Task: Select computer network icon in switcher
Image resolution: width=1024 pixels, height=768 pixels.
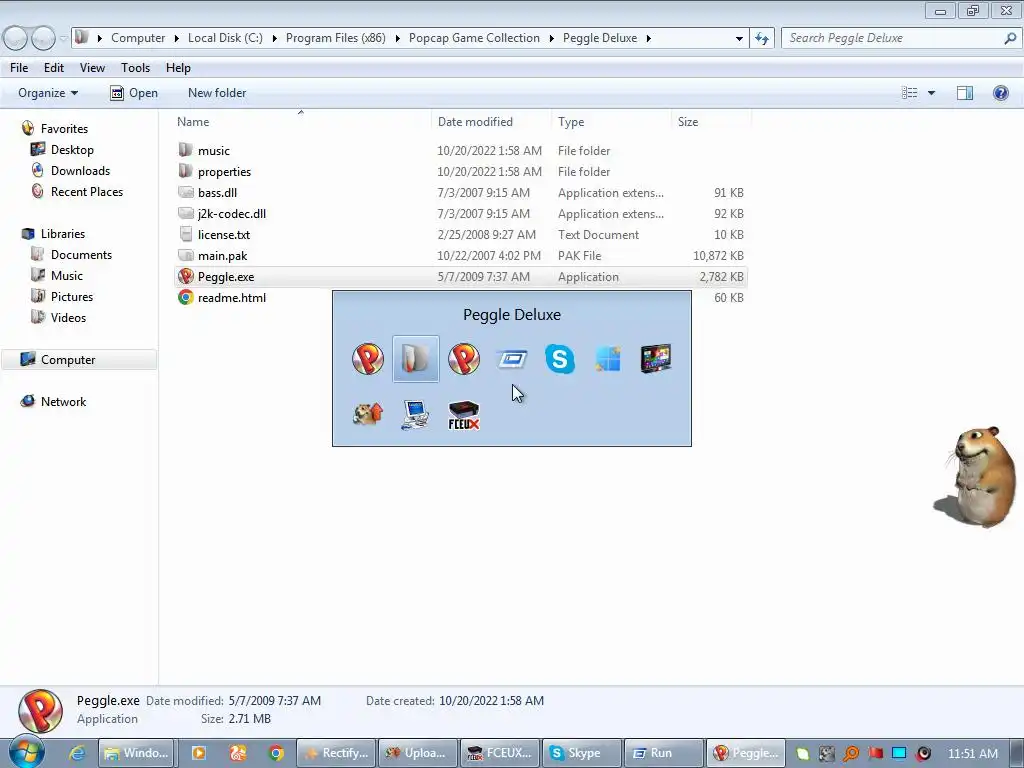Action: (415, 415)
